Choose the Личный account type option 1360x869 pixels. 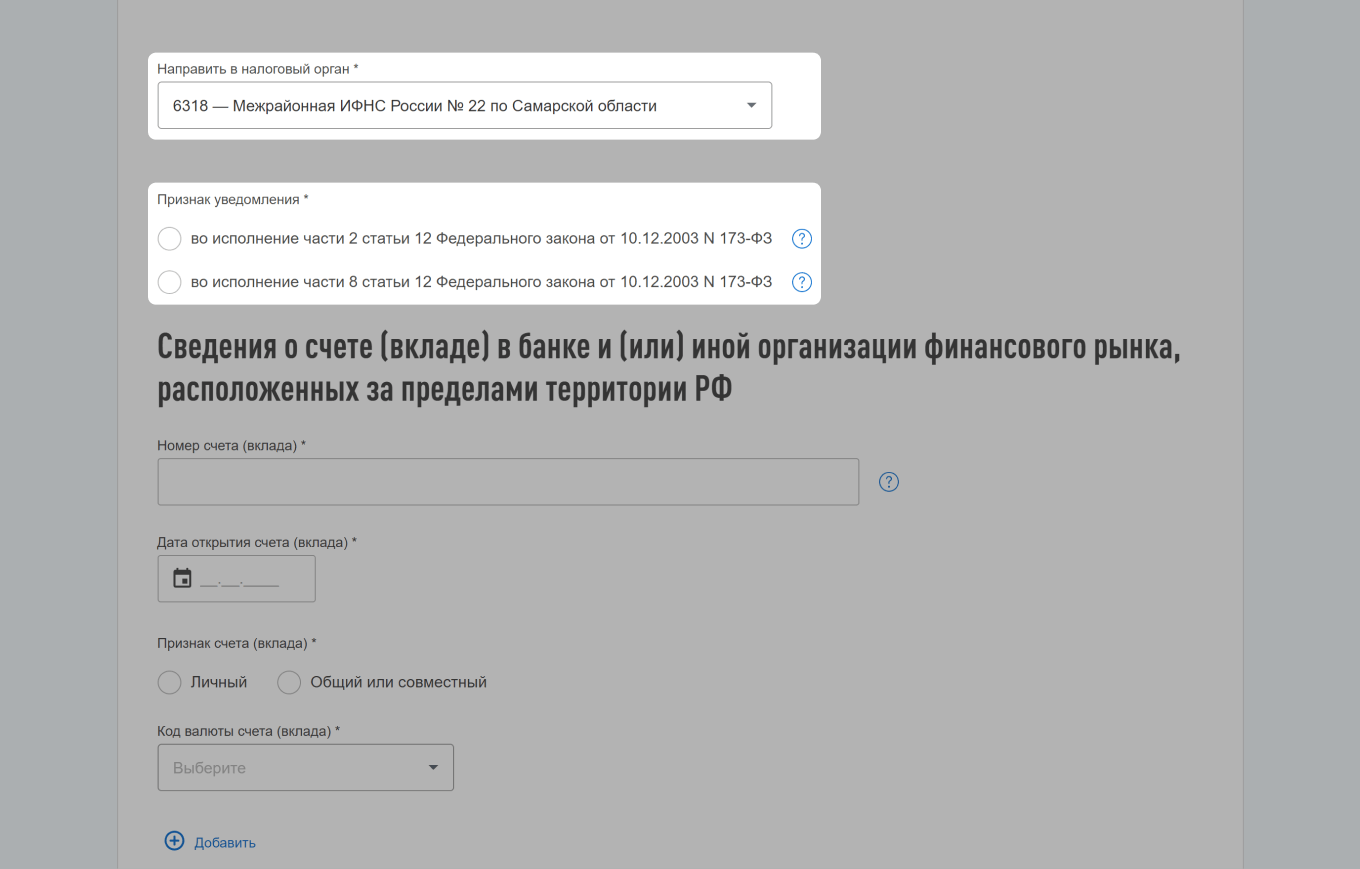tap(169, 682)
